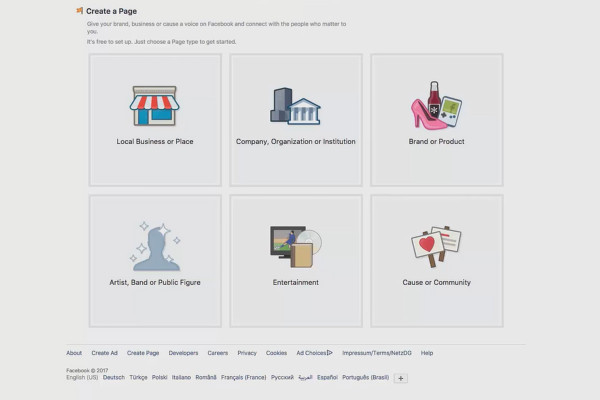Switch language to Español
This screenshot has width=600, height=400.
[327, 377]
